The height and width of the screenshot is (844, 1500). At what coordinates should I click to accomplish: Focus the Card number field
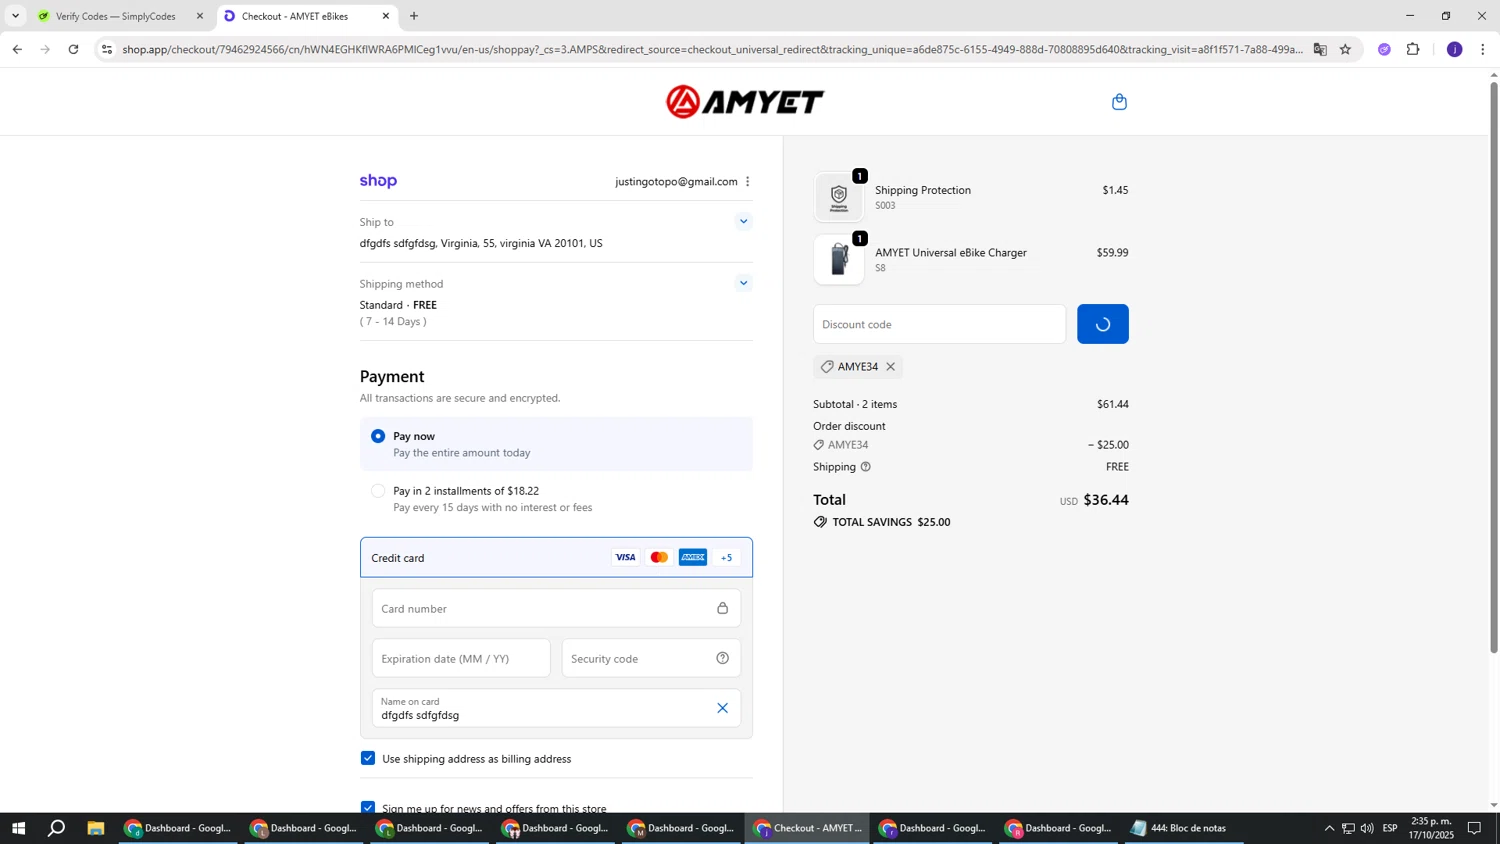(556, 608)
